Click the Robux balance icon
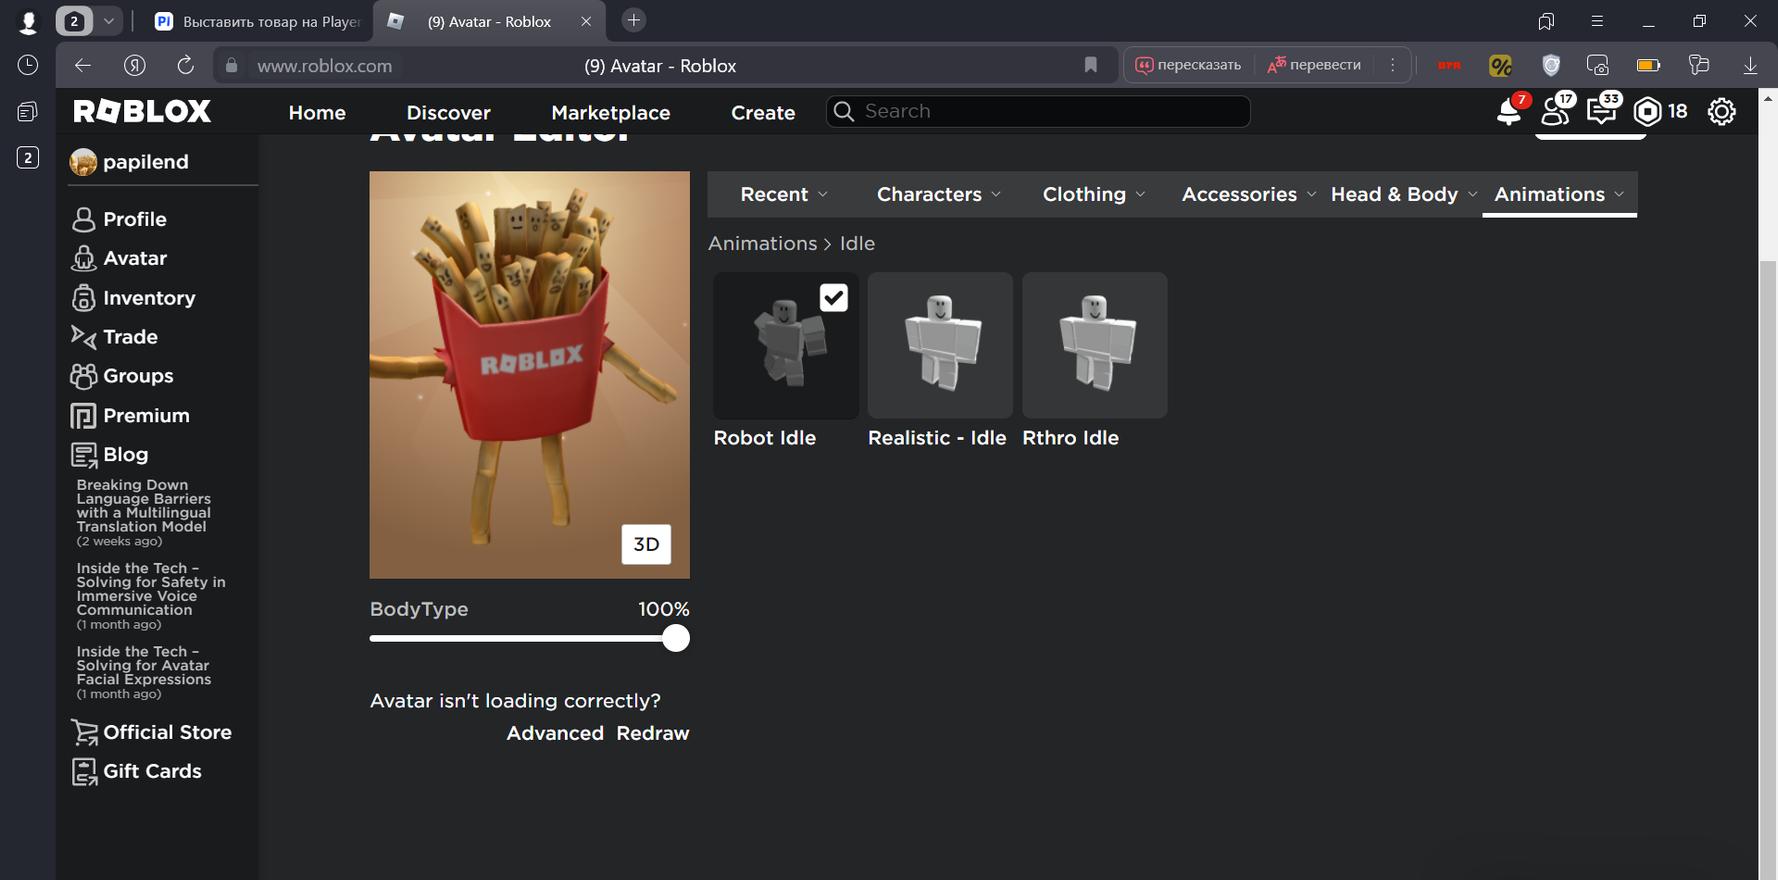The image size is (1778, 880). pos(1647,112)
